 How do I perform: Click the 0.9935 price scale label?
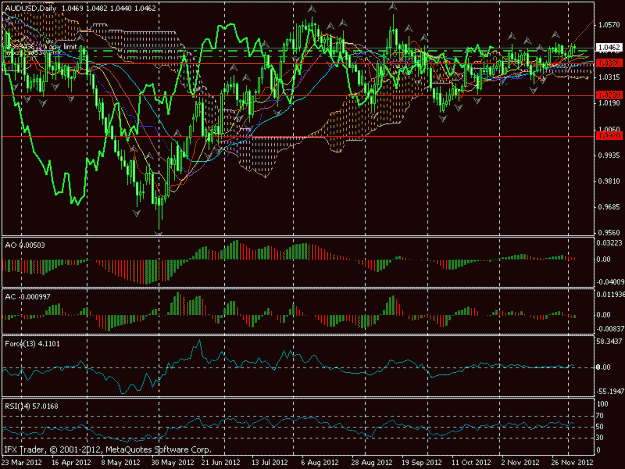(609, 155)
